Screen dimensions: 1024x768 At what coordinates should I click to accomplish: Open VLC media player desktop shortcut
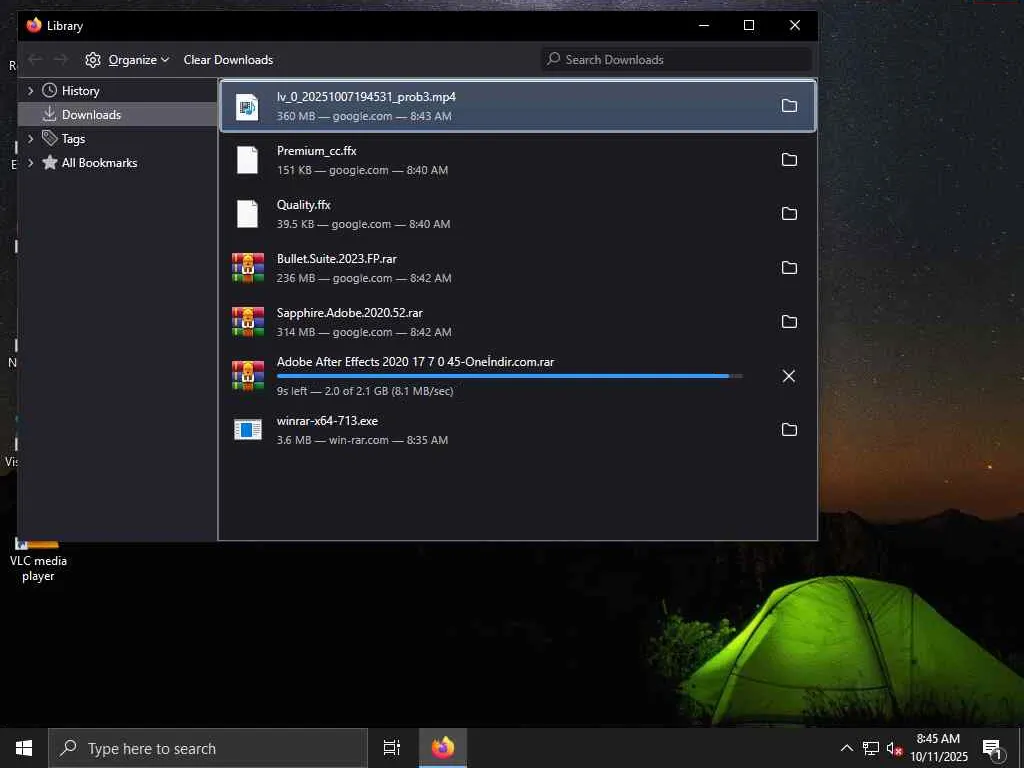tap(38, 560)
